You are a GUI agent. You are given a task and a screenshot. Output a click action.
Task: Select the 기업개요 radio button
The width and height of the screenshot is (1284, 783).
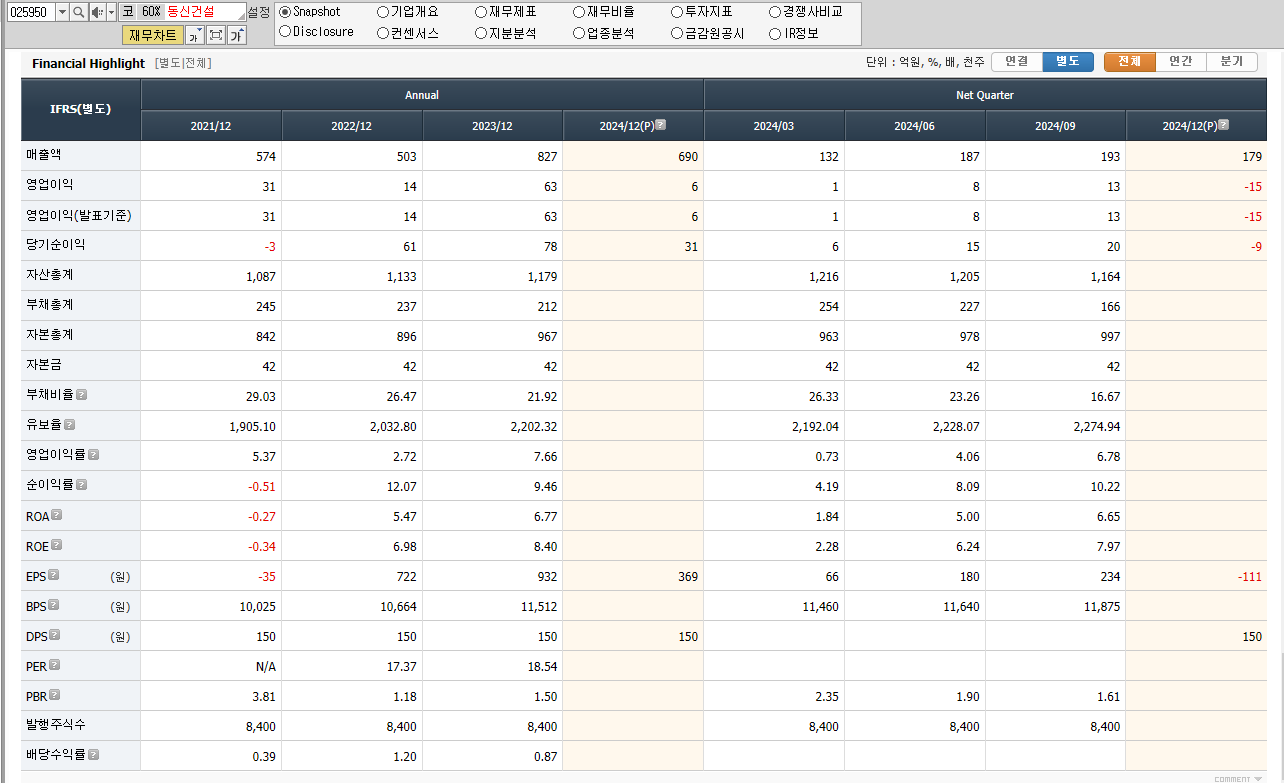[383, 12]
